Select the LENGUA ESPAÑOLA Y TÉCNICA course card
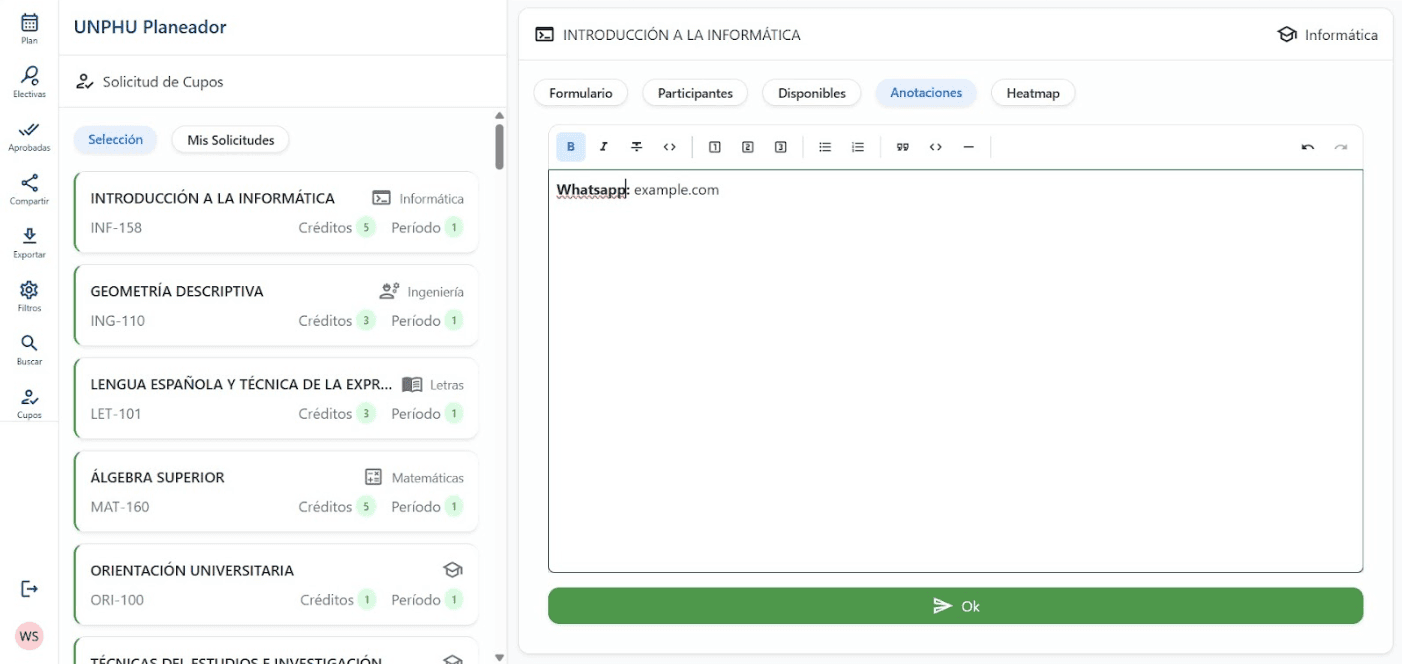This screenshot has width=1402, height=670. pos(276,398)
